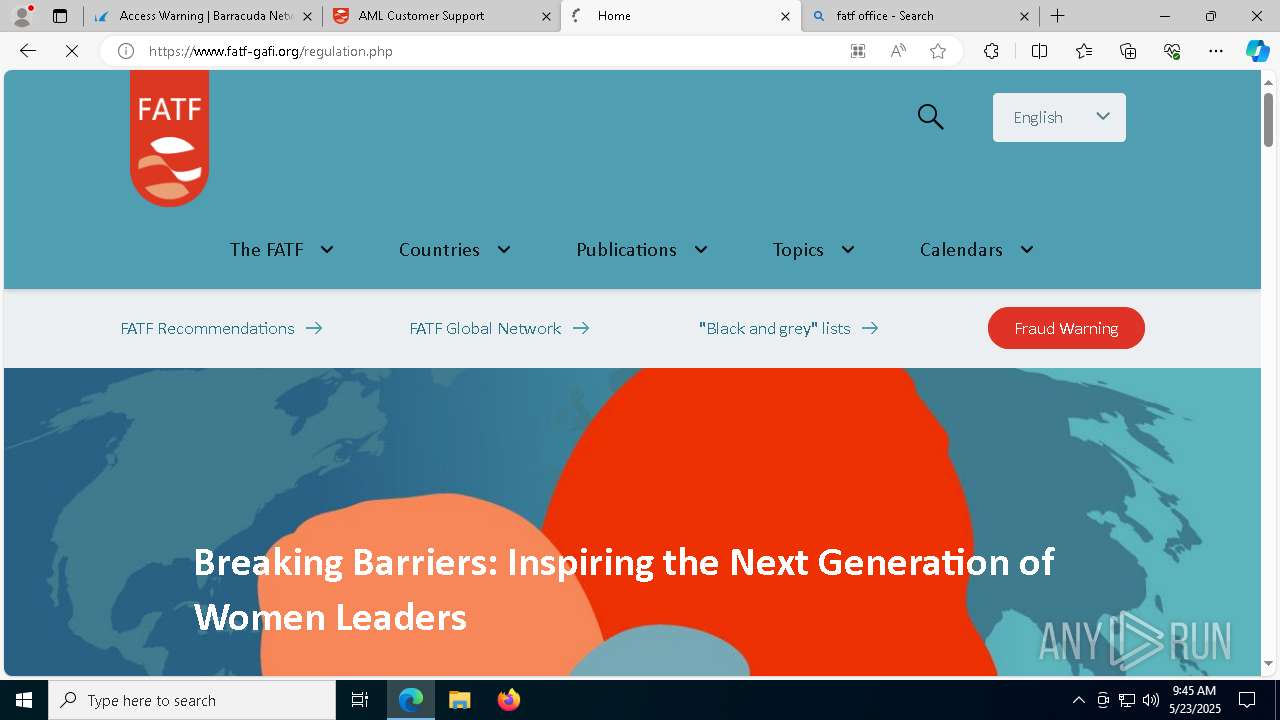Toggle Split screen view icon
Image resolution: width=1280 pixels, height=720 pixels.
1039,51
